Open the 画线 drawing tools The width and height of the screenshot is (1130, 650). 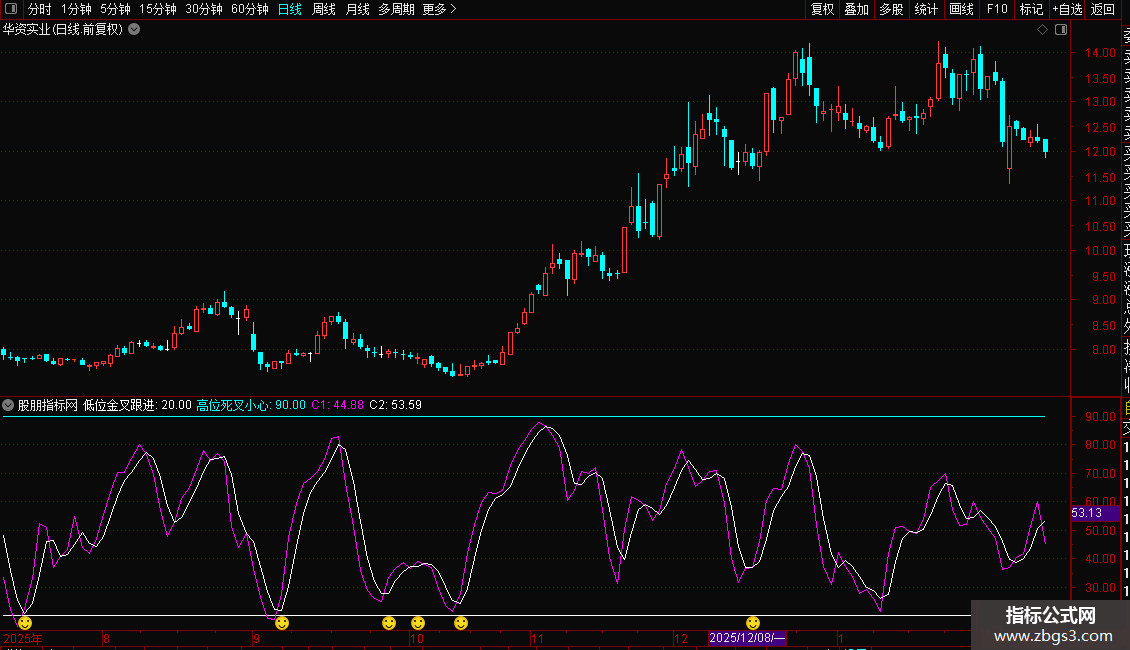click(x=961, y=9)
